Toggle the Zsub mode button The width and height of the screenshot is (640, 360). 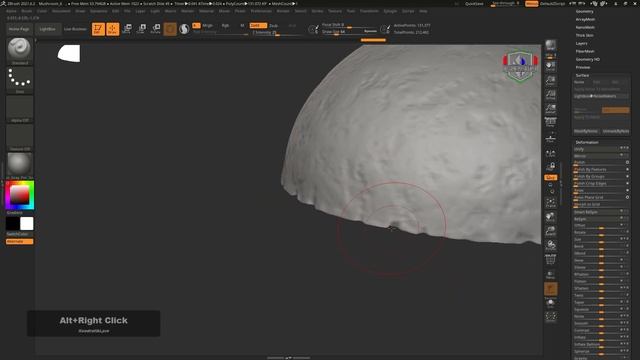click(274, 25)
